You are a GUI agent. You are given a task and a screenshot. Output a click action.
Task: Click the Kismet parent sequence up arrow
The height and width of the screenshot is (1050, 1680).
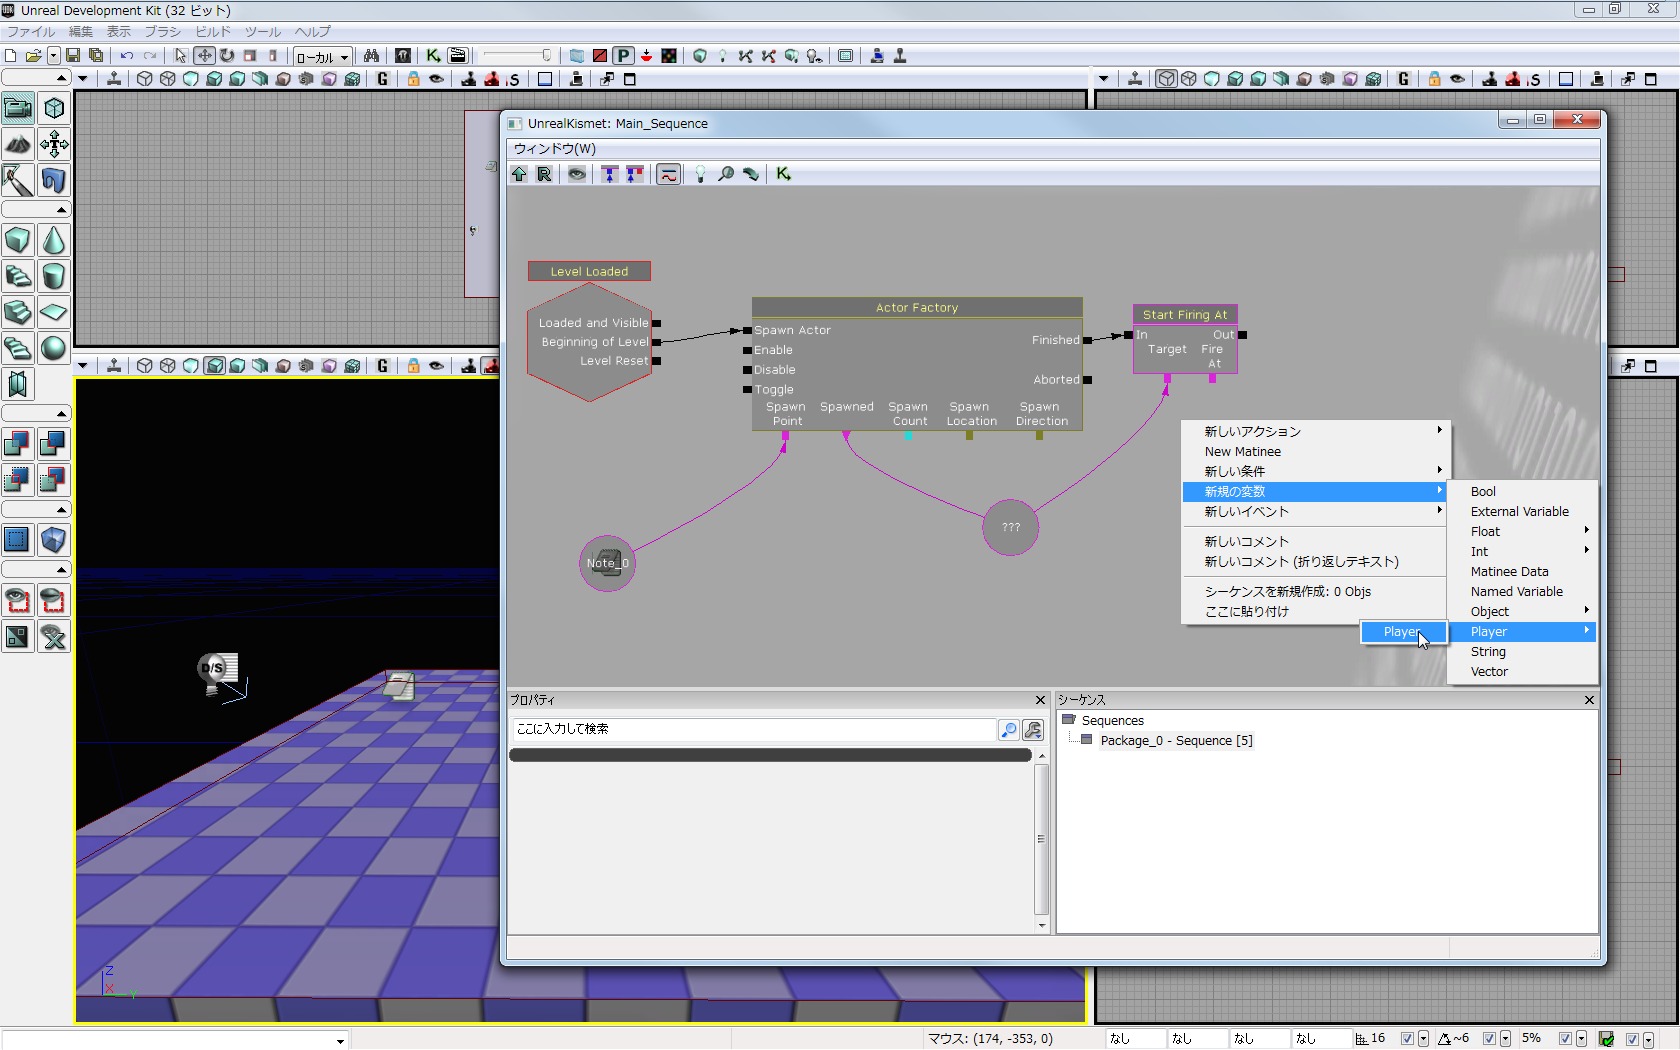click(x=519, y=174)
